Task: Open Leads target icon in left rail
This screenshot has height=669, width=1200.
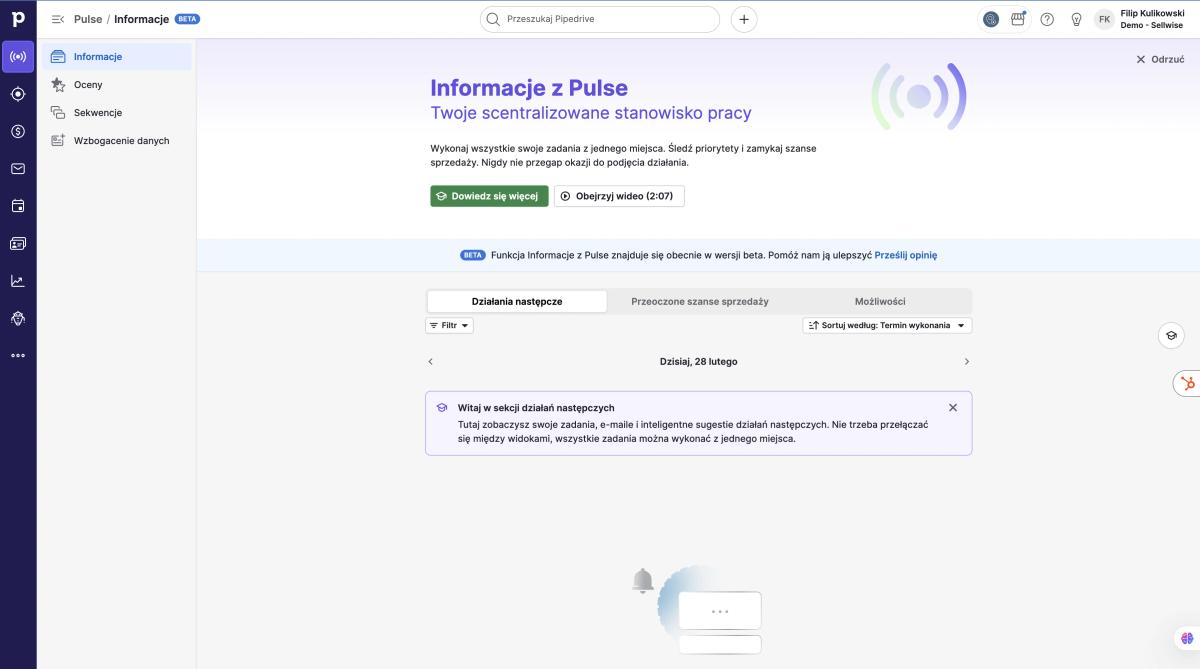Action: [18, 94]
